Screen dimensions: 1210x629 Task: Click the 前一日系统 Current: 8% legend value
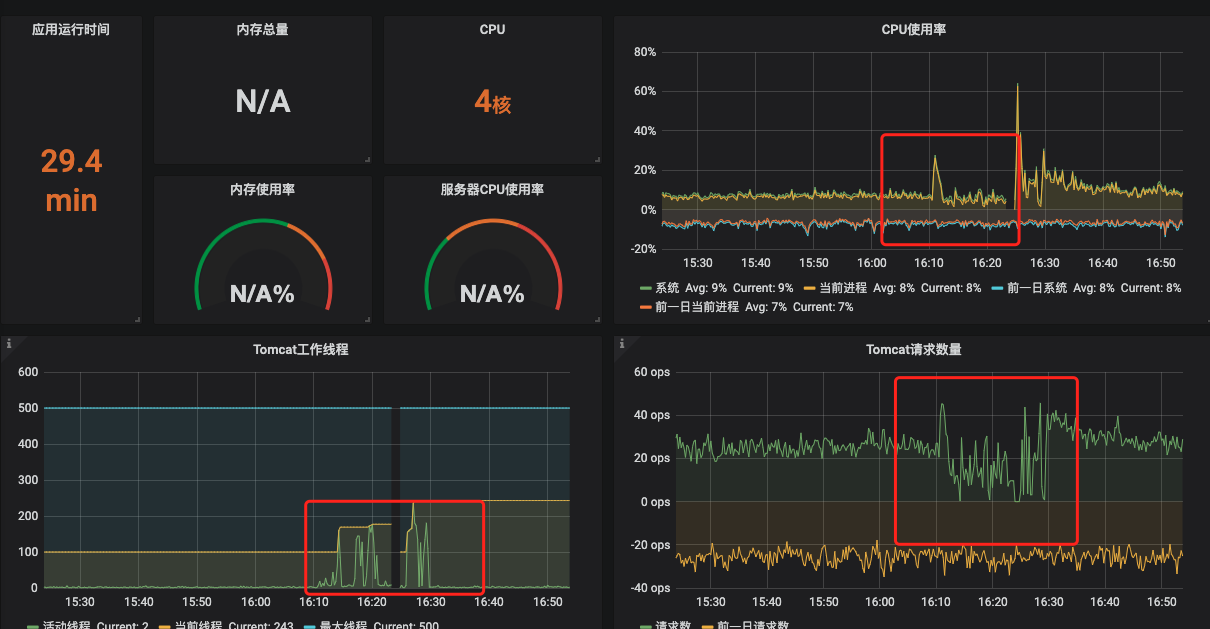click(1151, 288)
